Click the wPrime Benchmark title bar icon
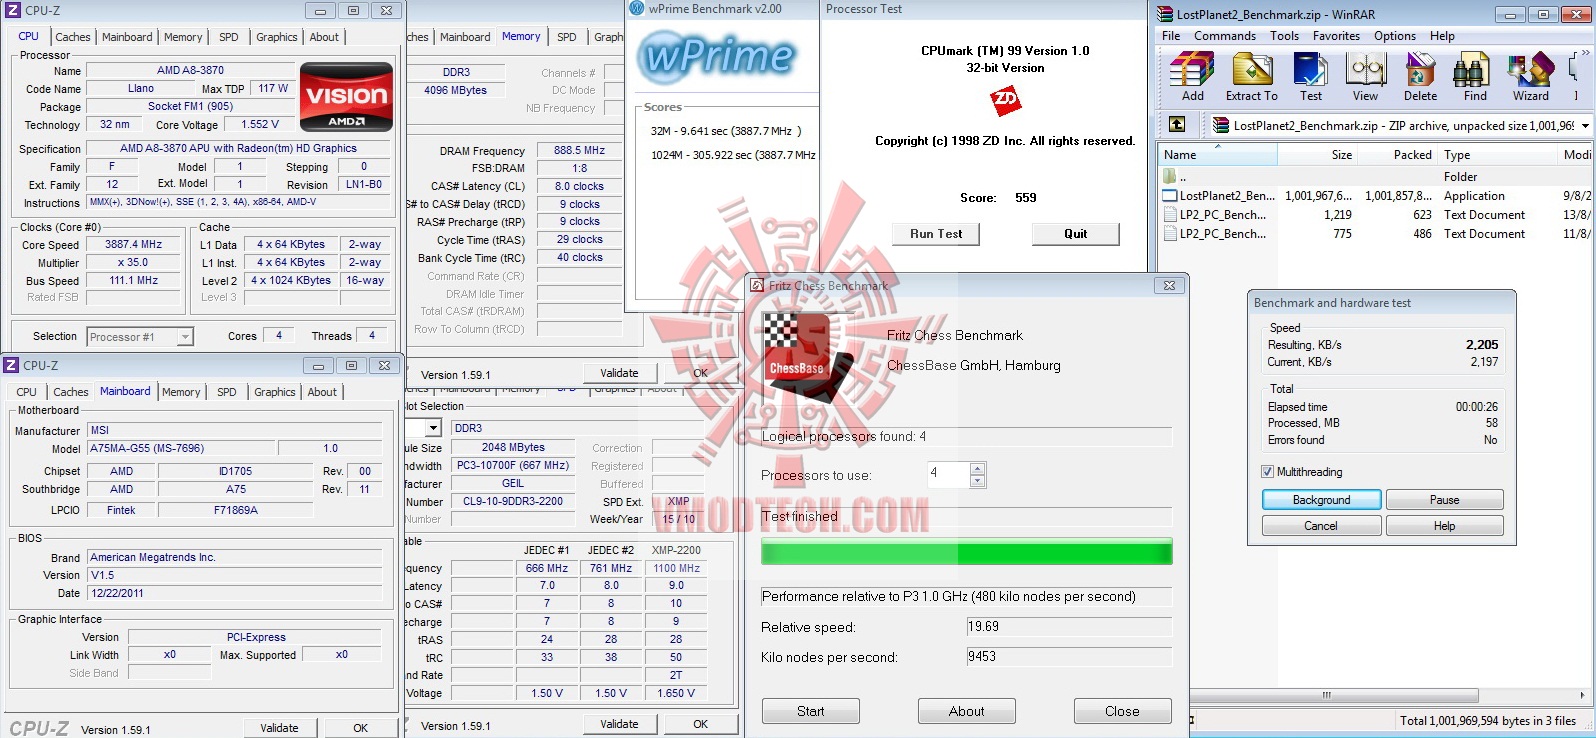 637,8
